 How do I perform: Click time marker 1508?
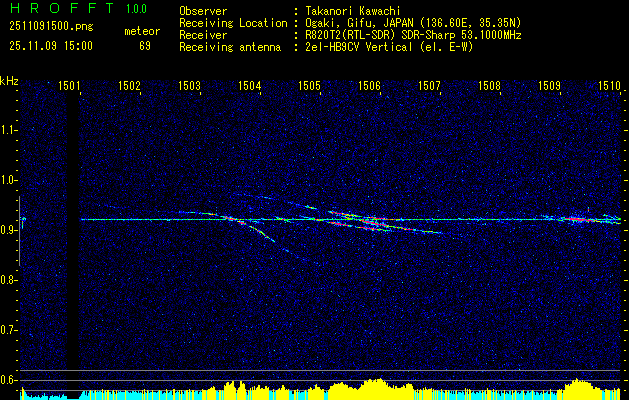point(489,85)
